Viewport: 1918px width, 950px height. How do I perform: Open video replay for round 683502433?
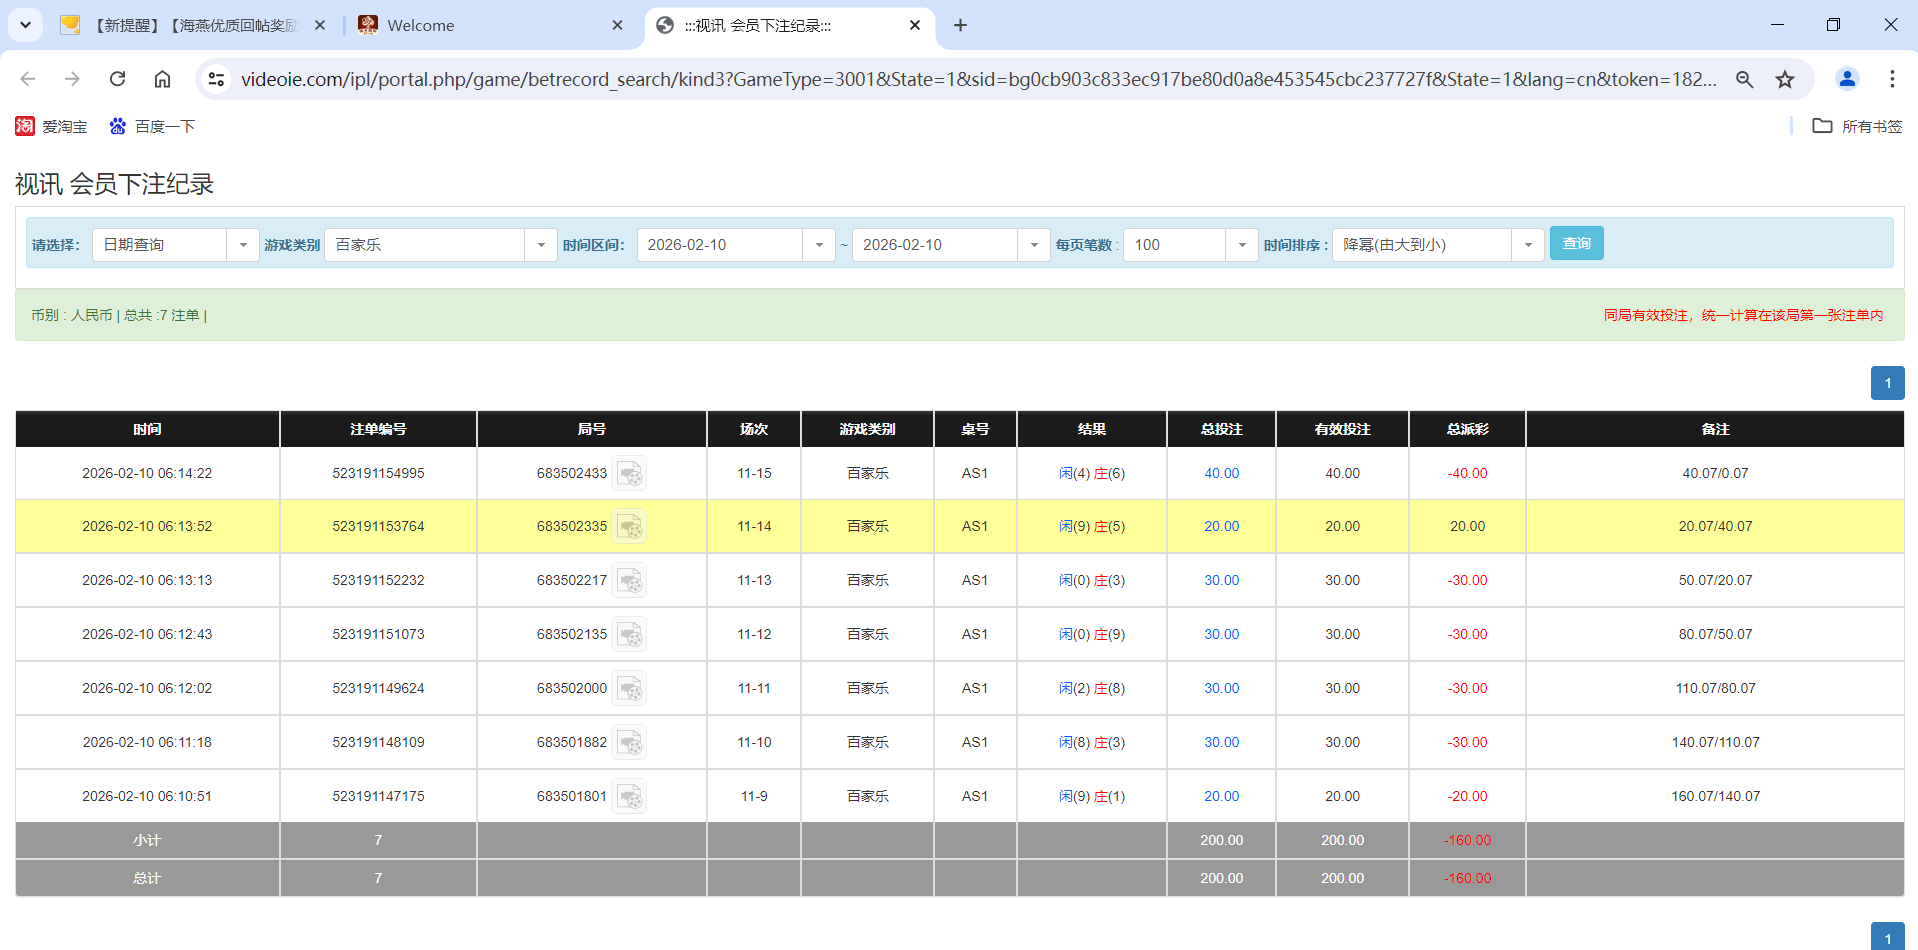[x=630, y=473]
